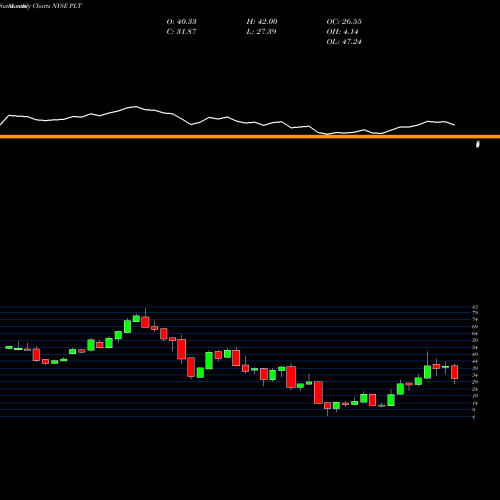Click the 4 price axis label
500x500 pixels.
tap(474, 417)
